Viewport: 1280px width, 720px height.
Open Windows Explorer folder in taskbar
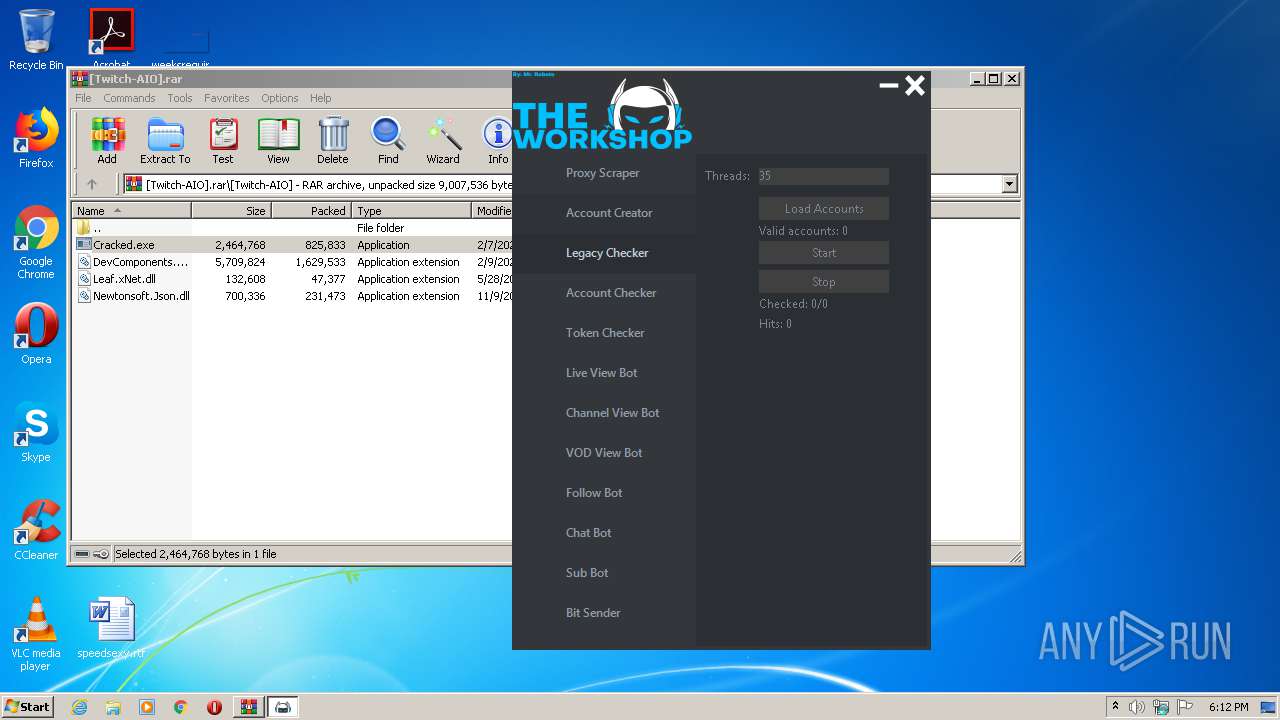[x=113, y=707]
